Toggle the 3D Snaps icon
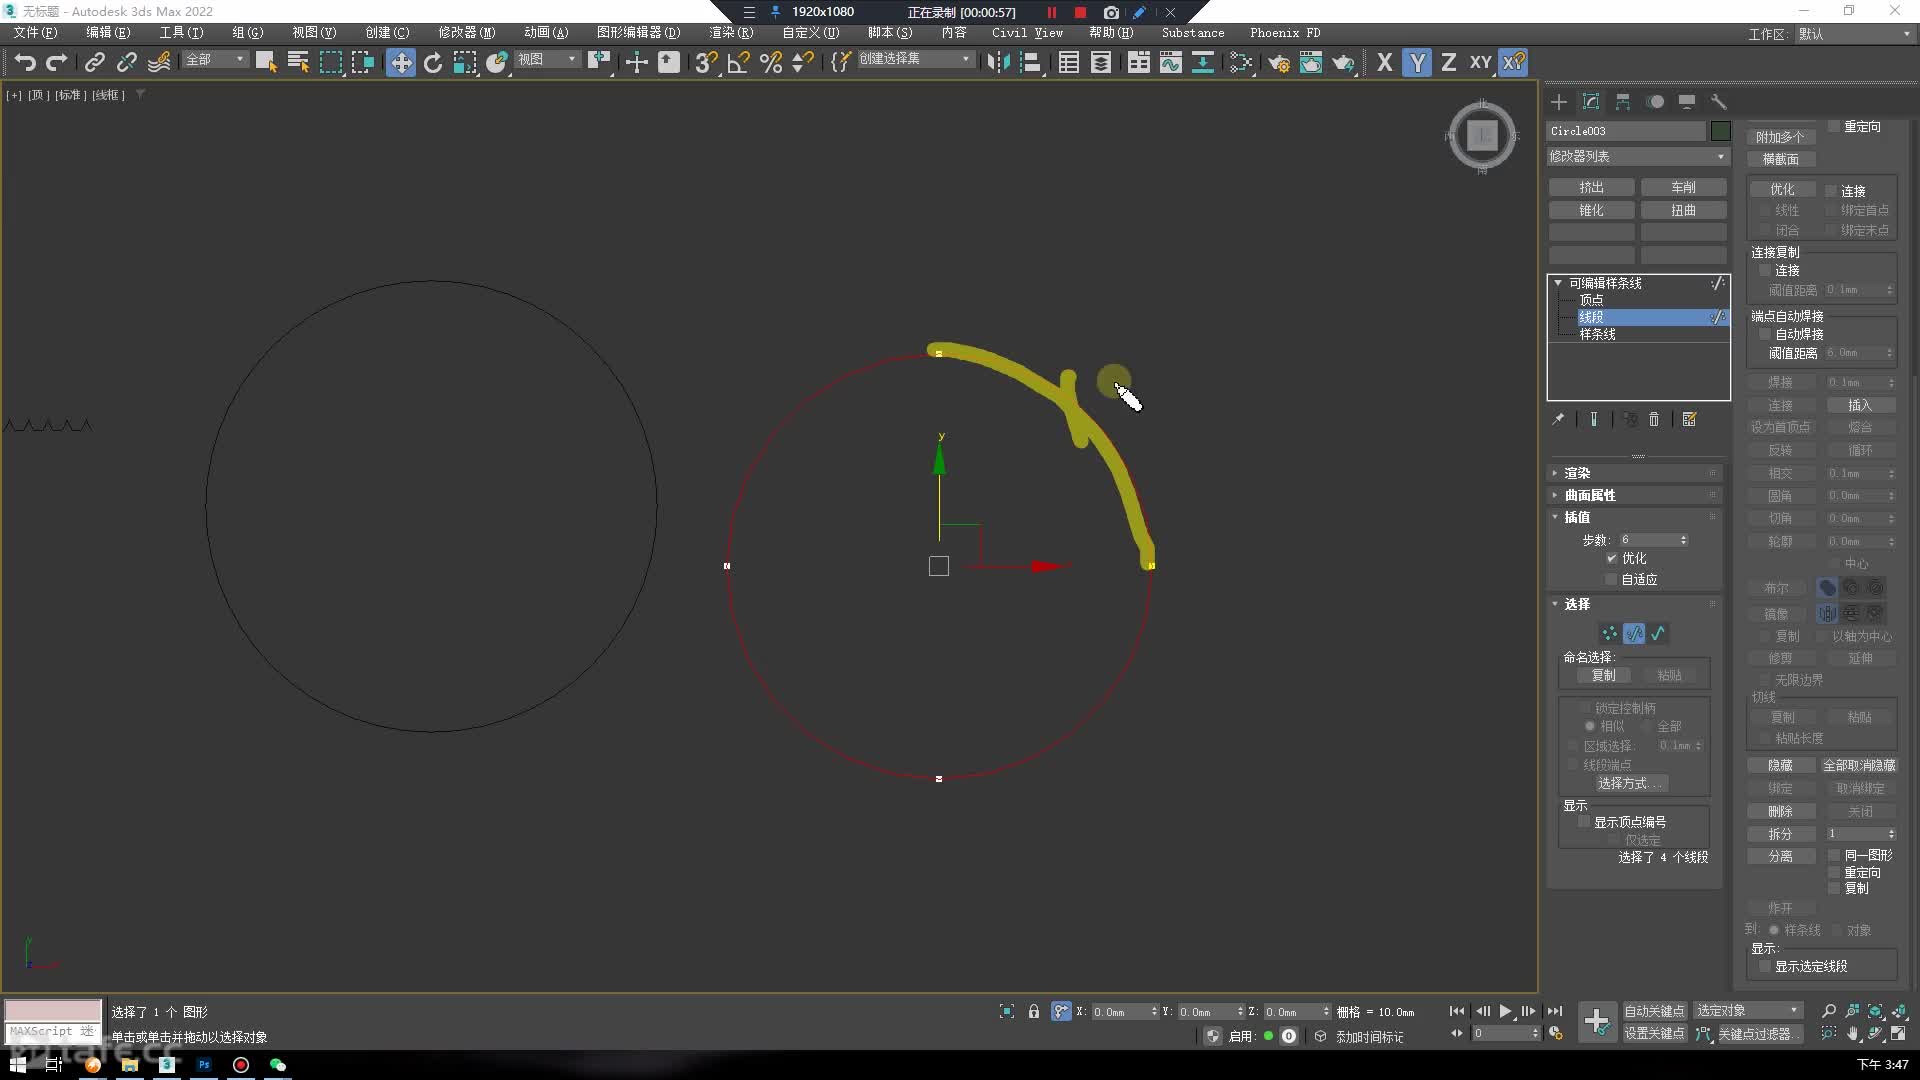 [x=706, y=62]
